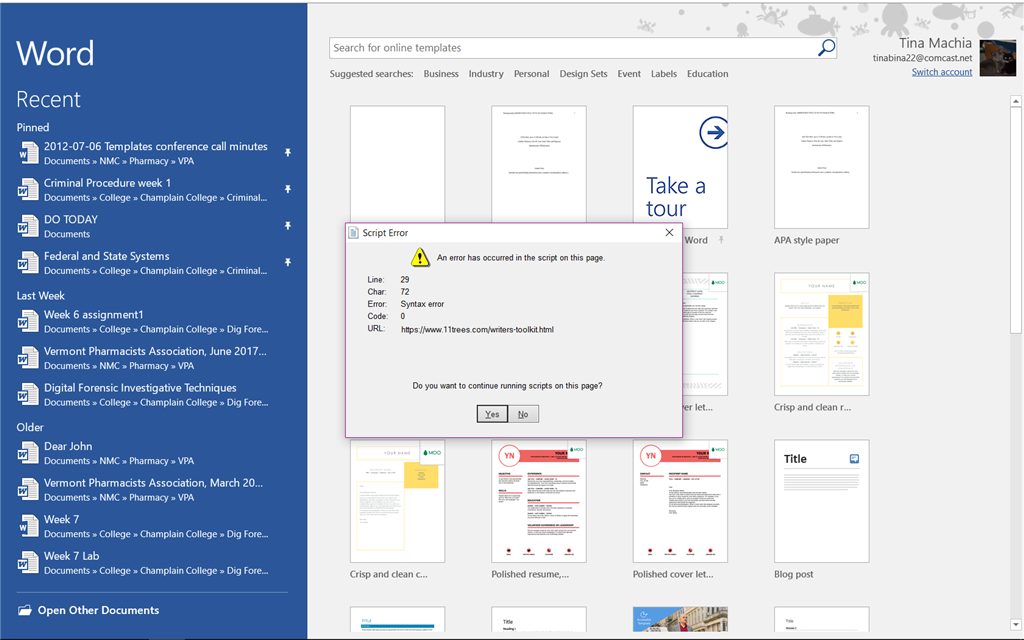Screen dimensions: 1024x640
Task: Open the Polished resume template
Action: tap(539, 501)
